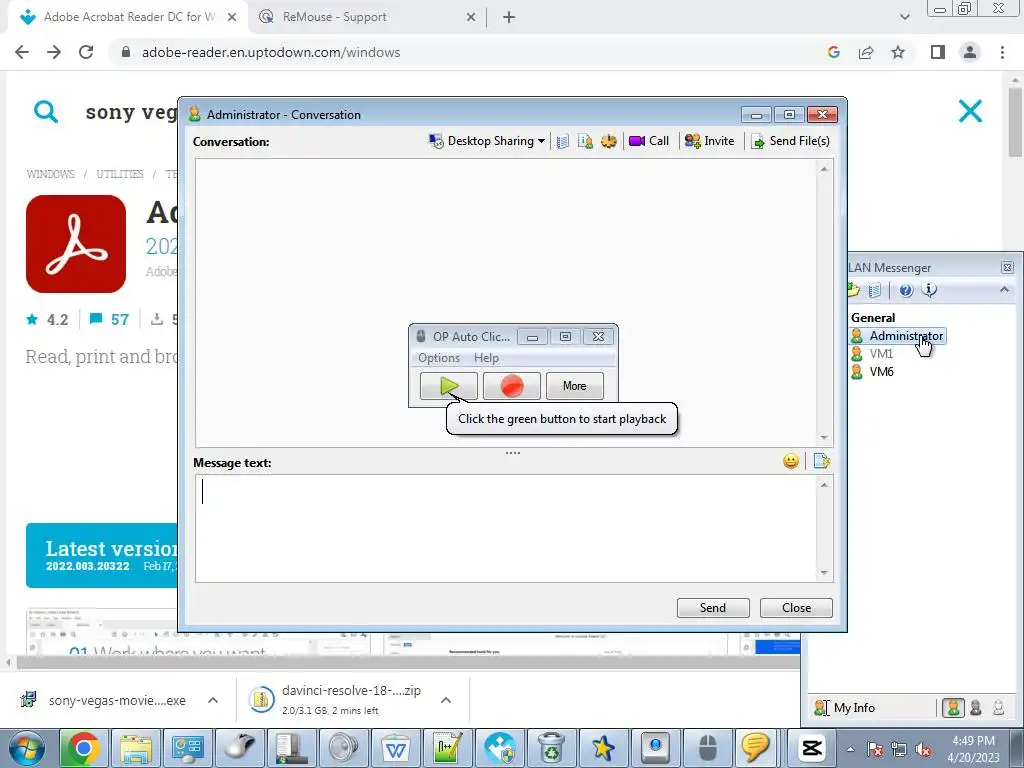Click Send File(s) in the Conversation toolbar
1024x768 pixels.
(x=790, y=141)
